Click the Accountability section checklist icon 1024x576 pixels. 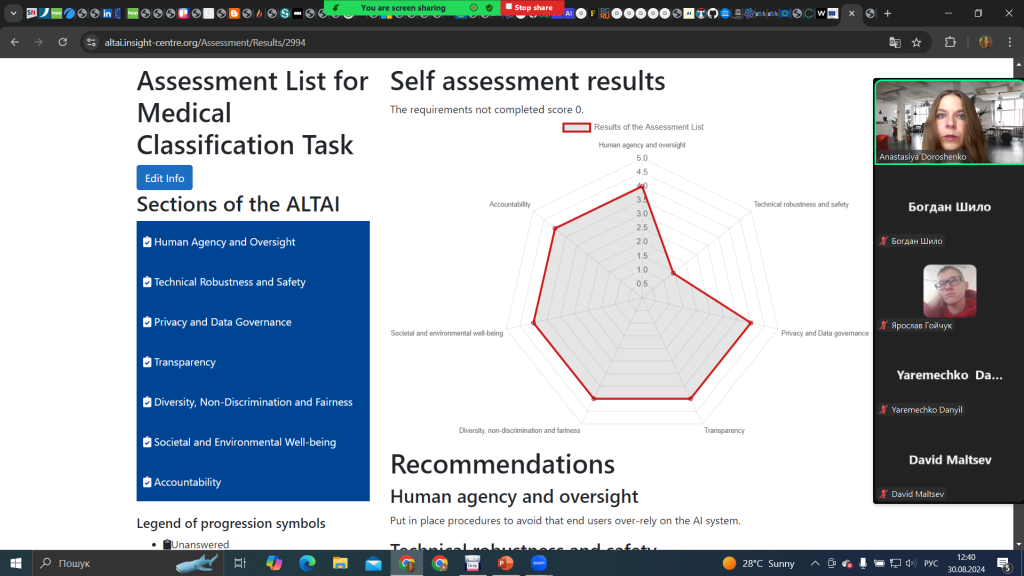147,482
